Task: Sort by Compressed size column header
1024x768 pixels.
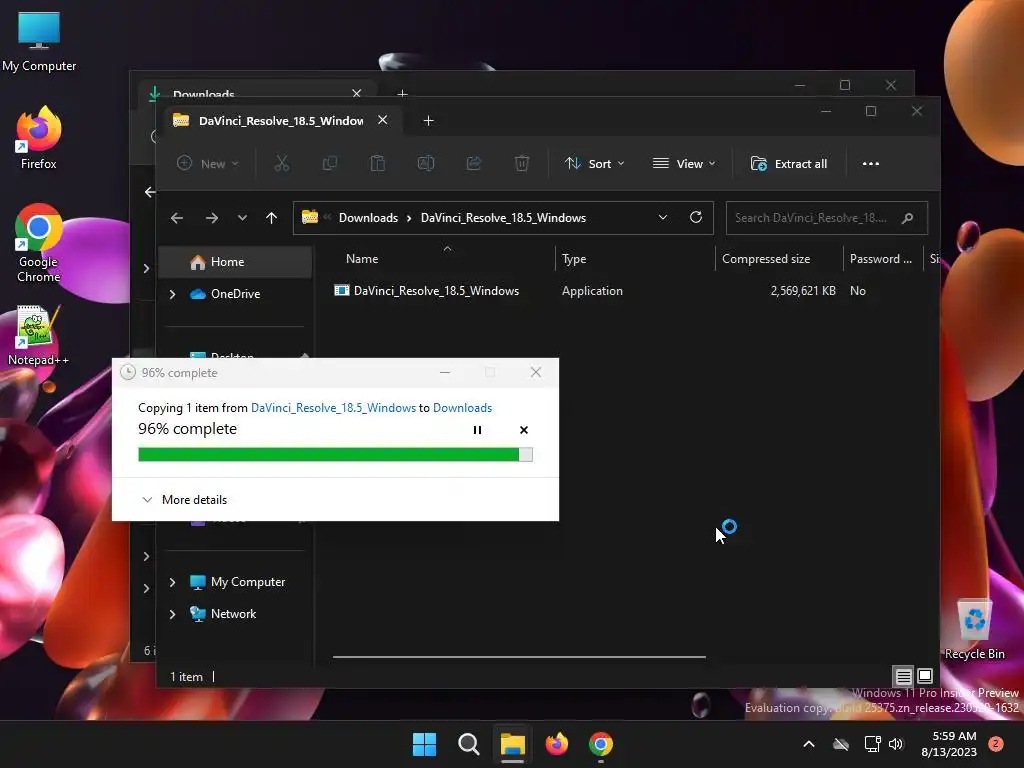Action: [x=766, y=259]
